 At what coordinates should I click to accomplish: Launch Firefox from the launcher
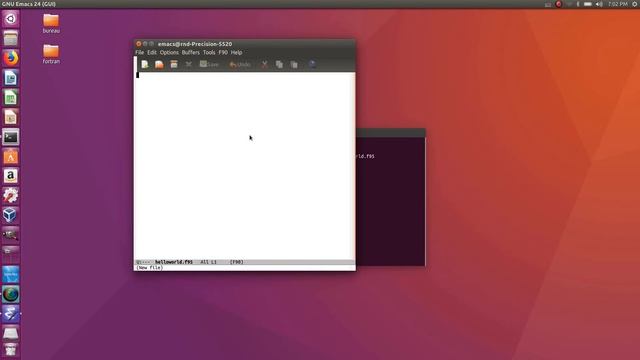(11, 58)
